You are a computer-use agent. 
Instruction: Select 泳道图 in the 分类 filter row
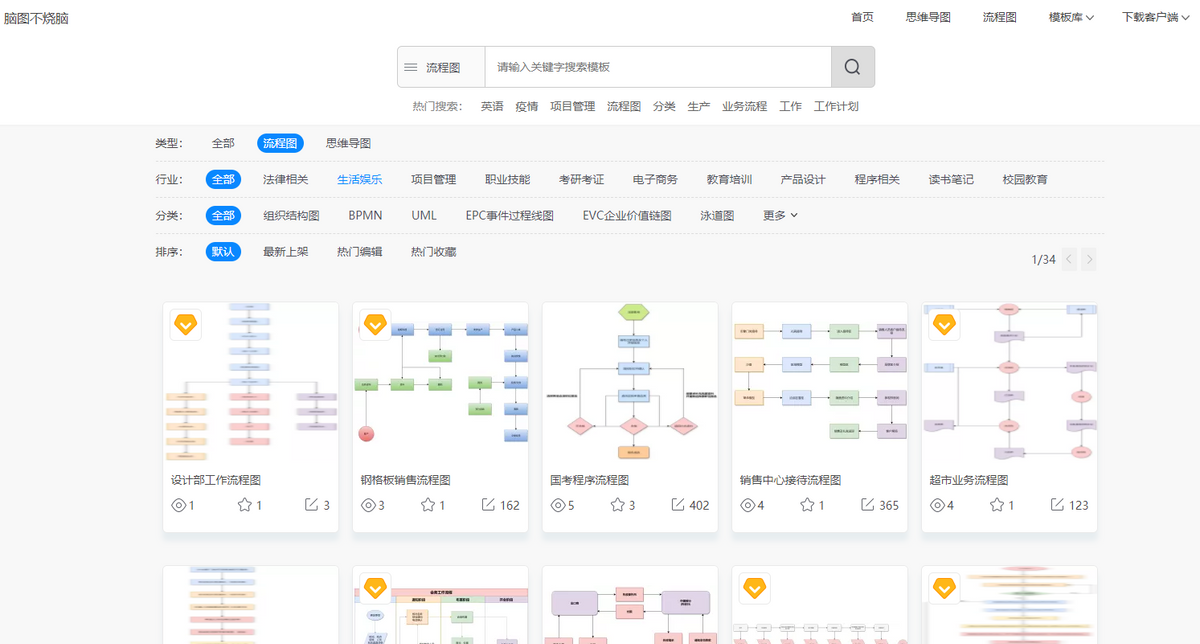pos(717,215)
